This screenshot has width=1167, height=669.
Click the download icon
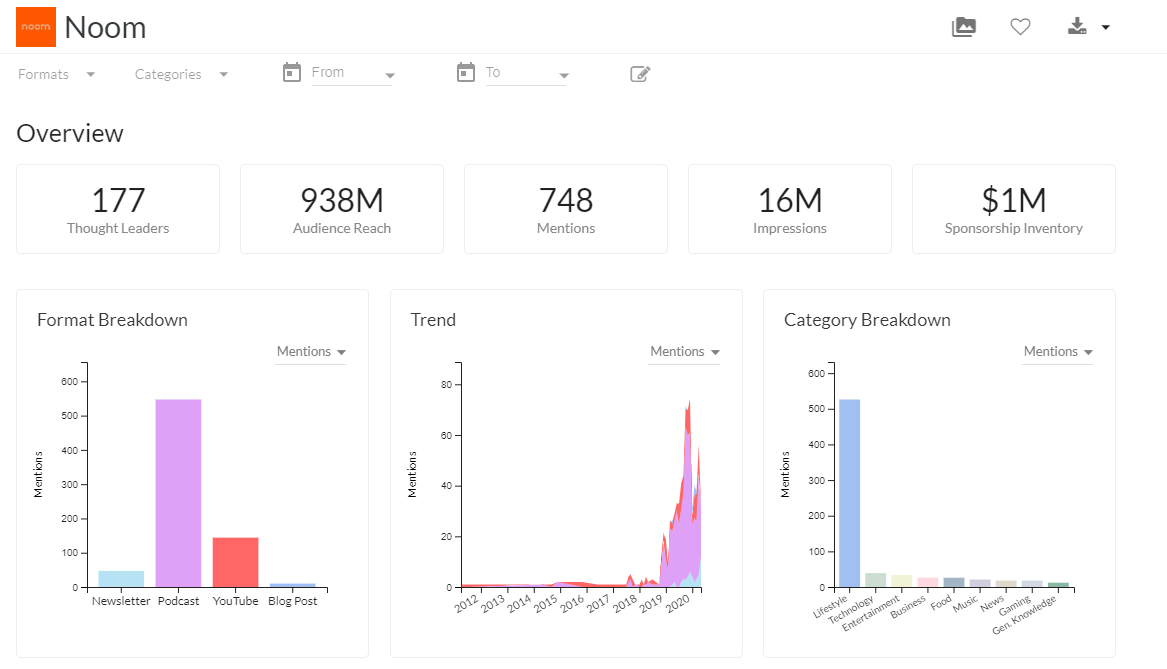click(x=1077, y=27)
